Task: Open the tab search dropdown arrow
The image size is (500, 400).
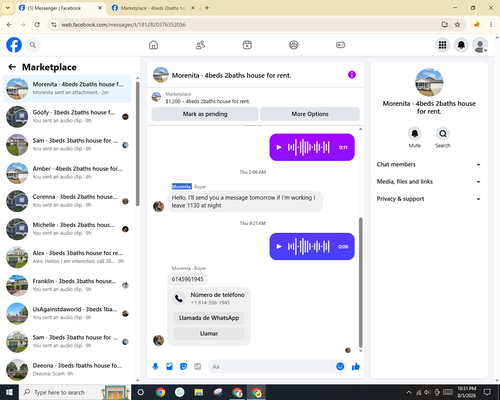Action: (8, 8)
